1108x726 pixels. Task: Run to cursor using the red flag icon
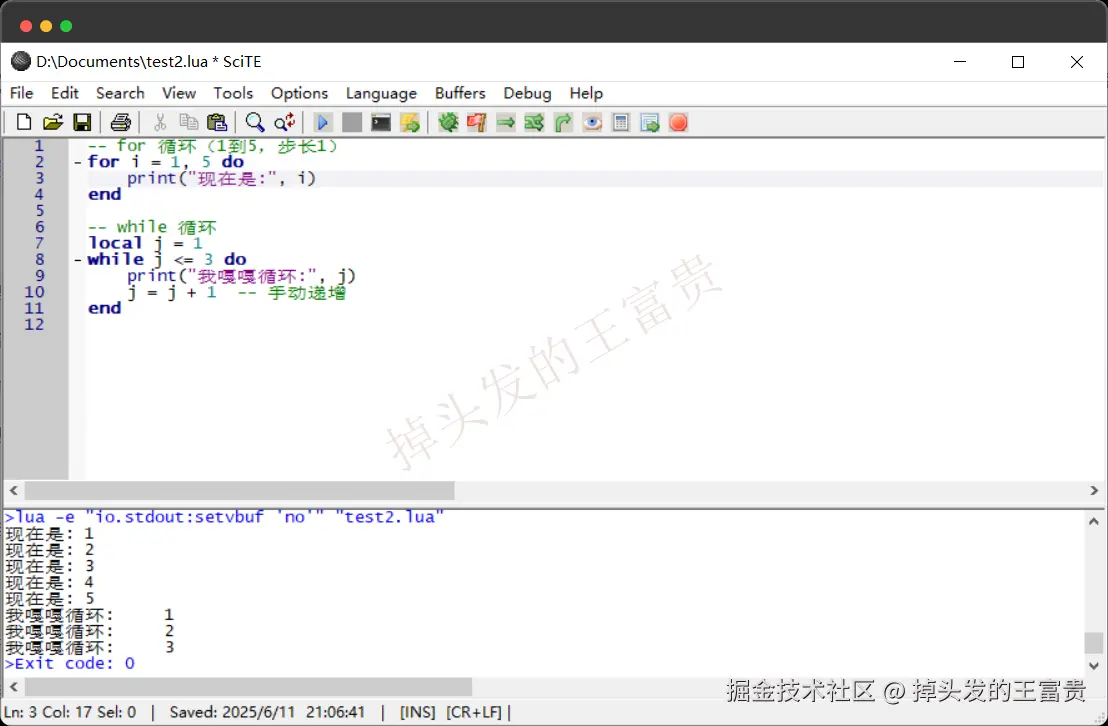[477, 122]
